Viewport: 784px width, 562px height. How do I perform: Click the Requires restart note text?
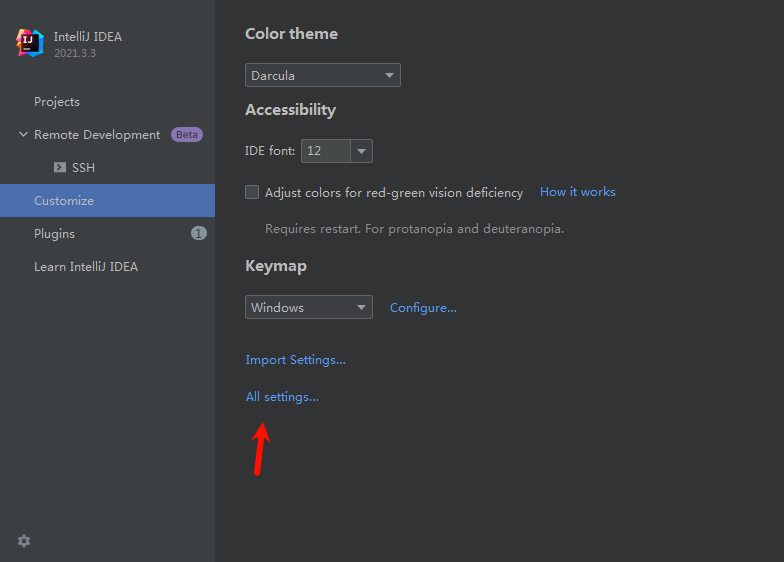pyautogui.click(x=414, y=228)
